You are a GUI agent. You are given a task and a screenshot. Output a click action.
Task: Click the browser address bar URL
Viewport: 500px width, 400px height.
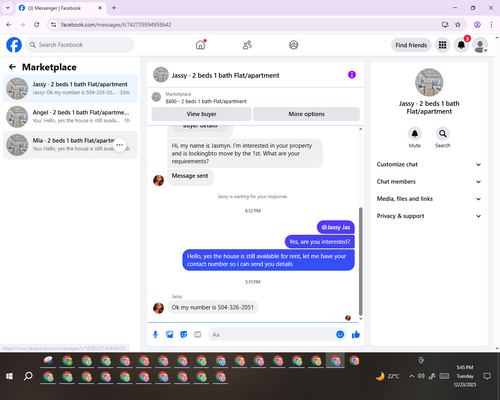116,25
